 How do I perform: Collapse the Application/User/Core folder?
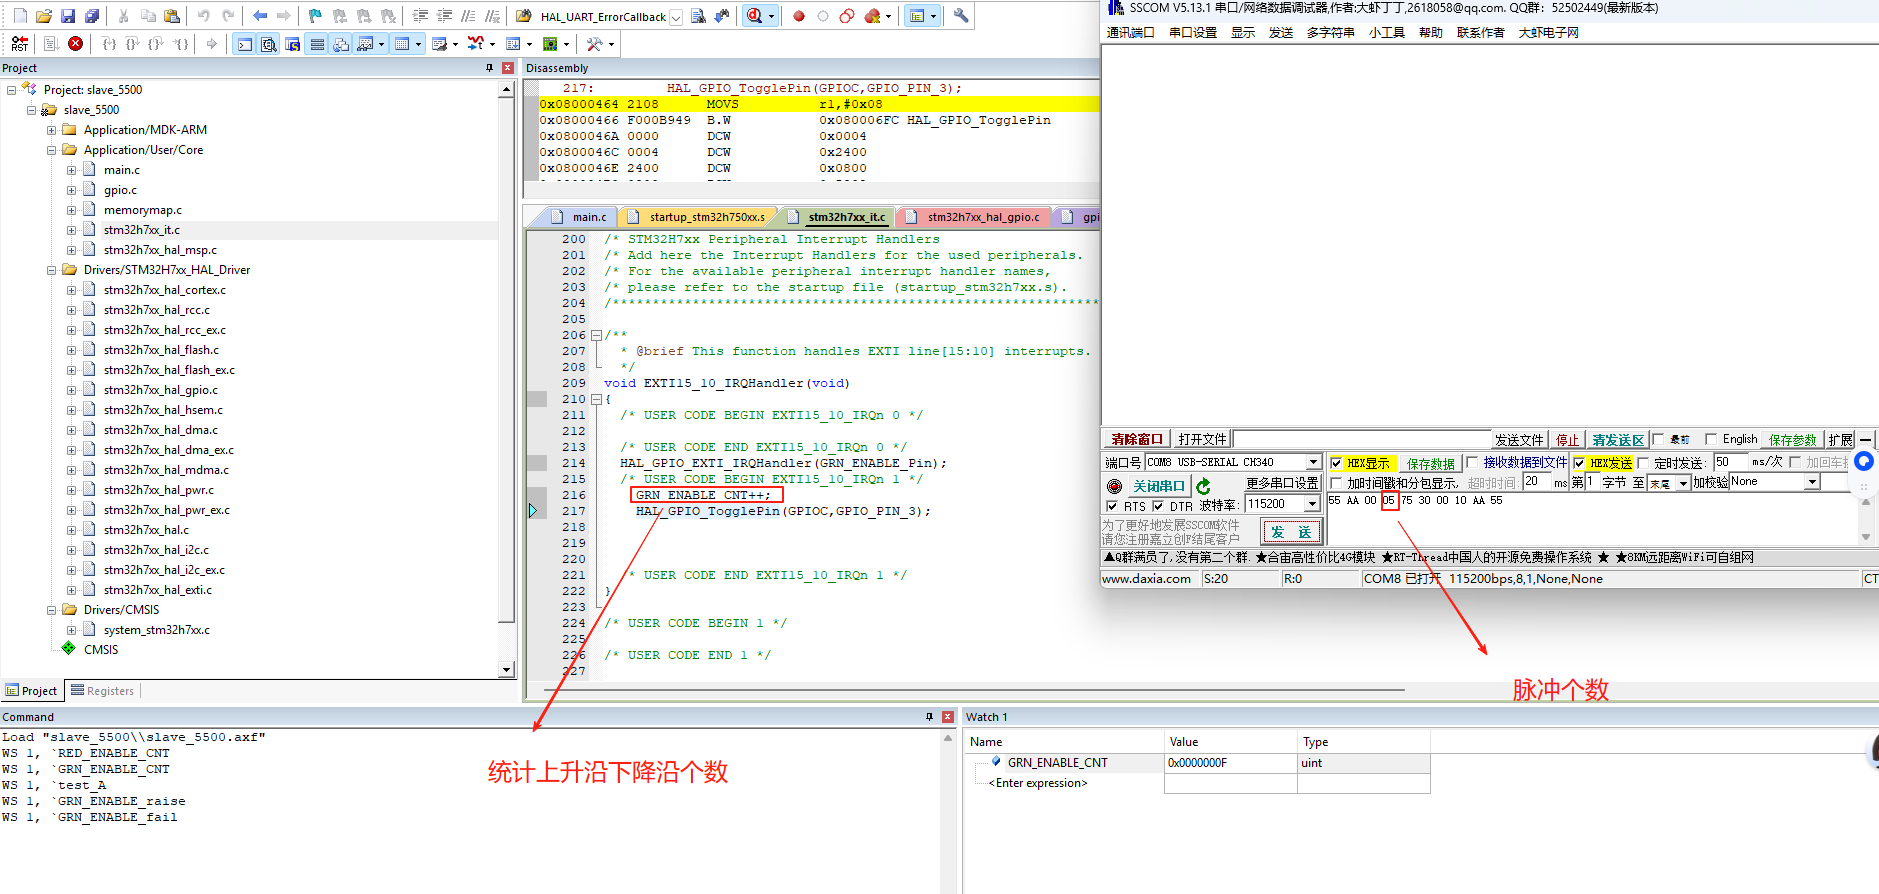click(51, 150)
